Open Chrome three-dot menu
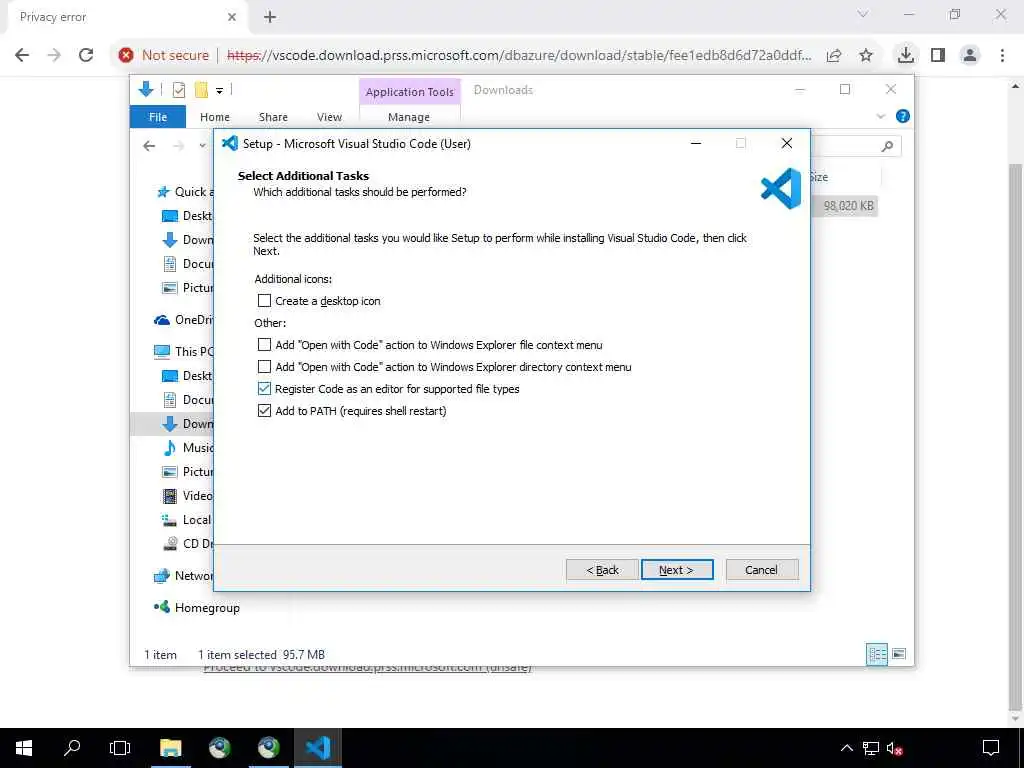This screenshot has width=1024, height=768. [1002, 56]
